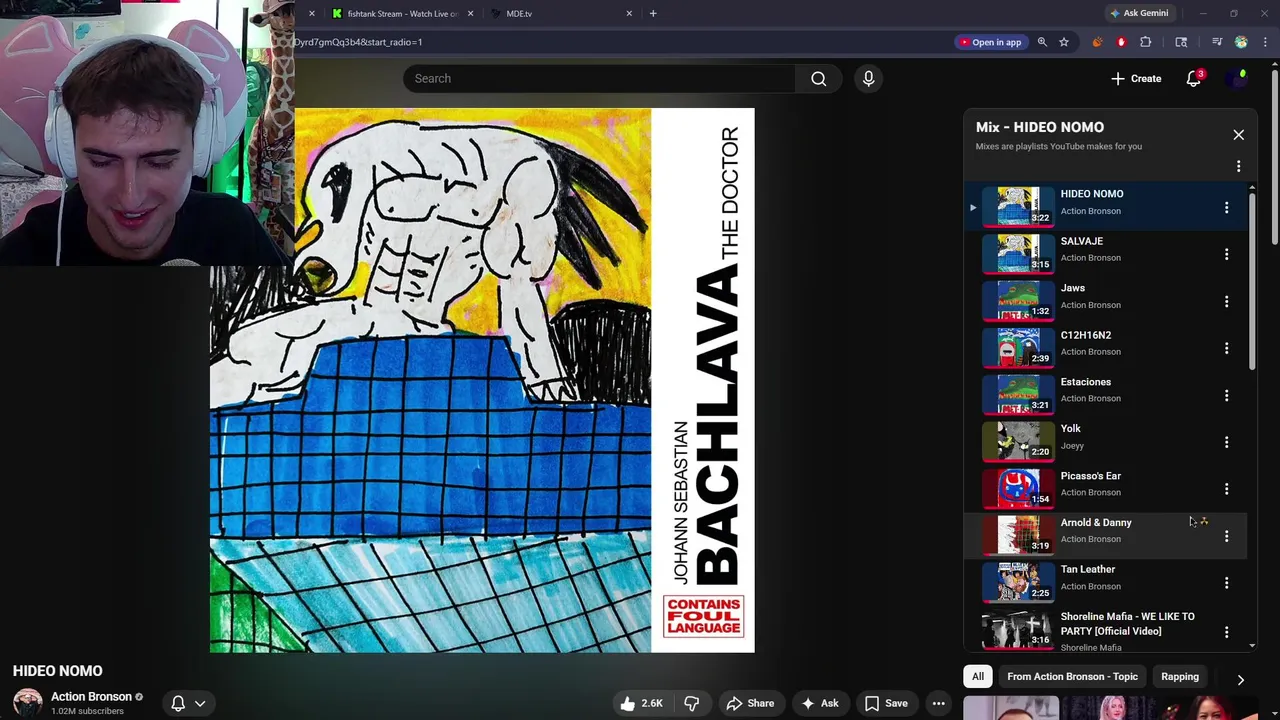Screen dimensions: 1280x720
Task: Open options for HIDEO NOMO playlist item
Action: [1226, 208]
